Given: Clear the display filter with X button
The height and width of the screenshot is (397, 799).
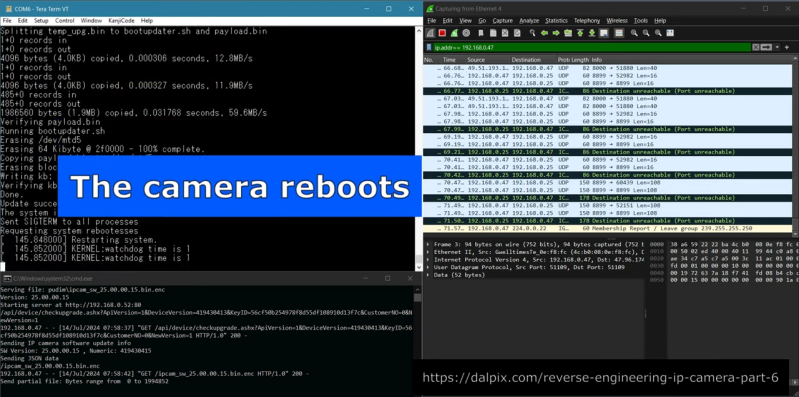Looking at the screenshot, I should [756, 47].
